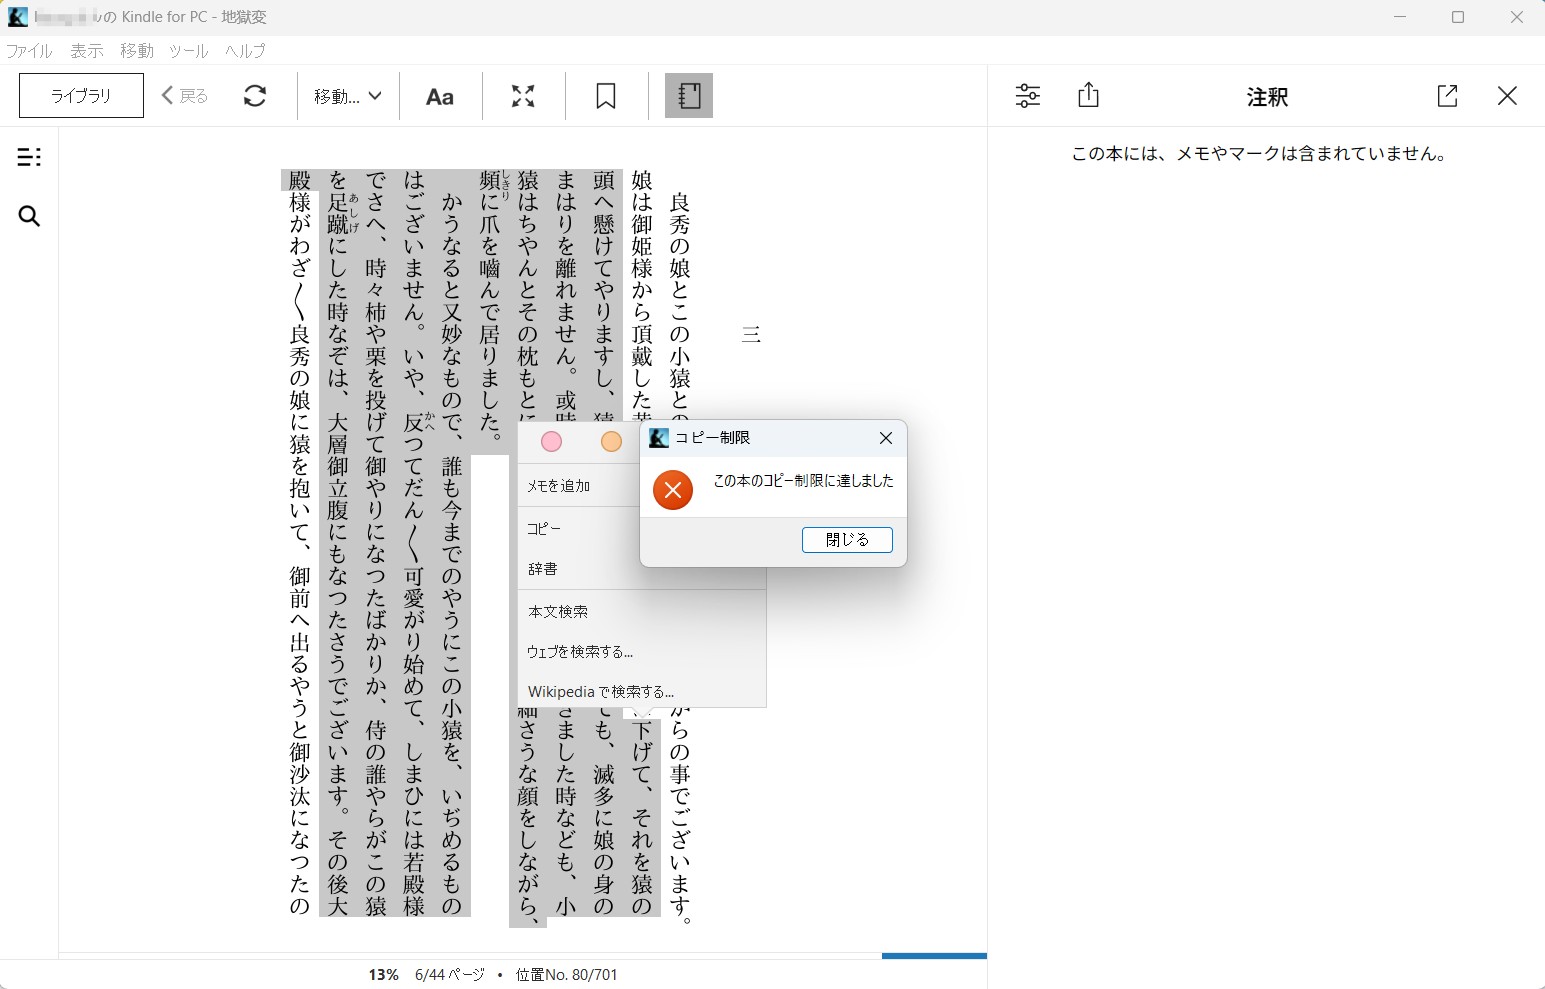Select Wikipedia で検索する in context menu
The image size is (1545, 989).
(x=601, y=692)
